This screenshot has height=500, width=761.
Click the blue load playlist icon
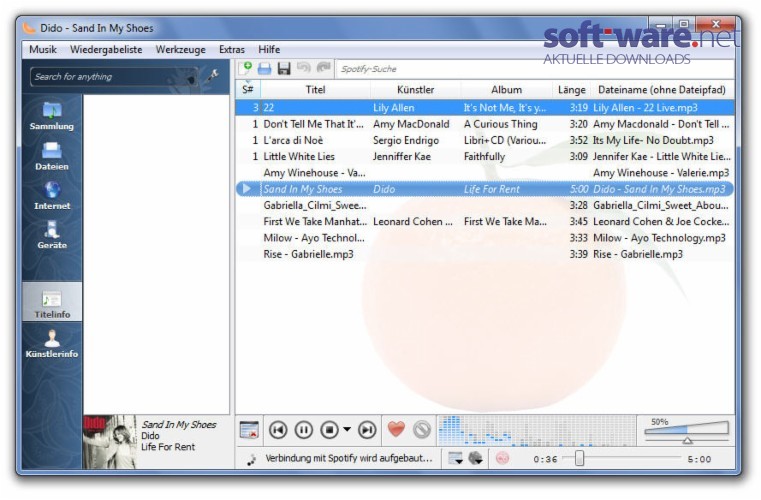265,68
